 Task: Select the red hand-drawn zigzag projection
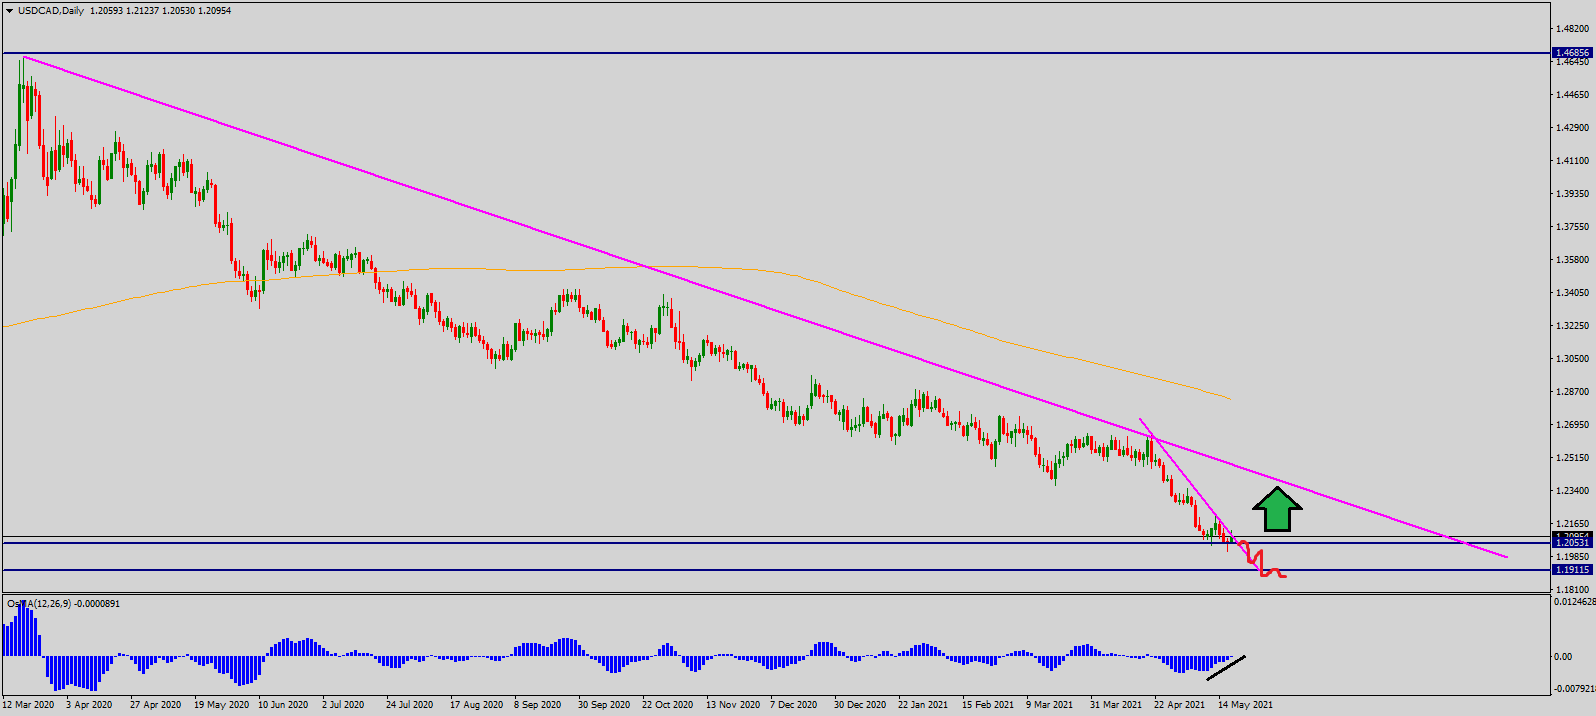pyautogui.click(x=1262, y=564)
